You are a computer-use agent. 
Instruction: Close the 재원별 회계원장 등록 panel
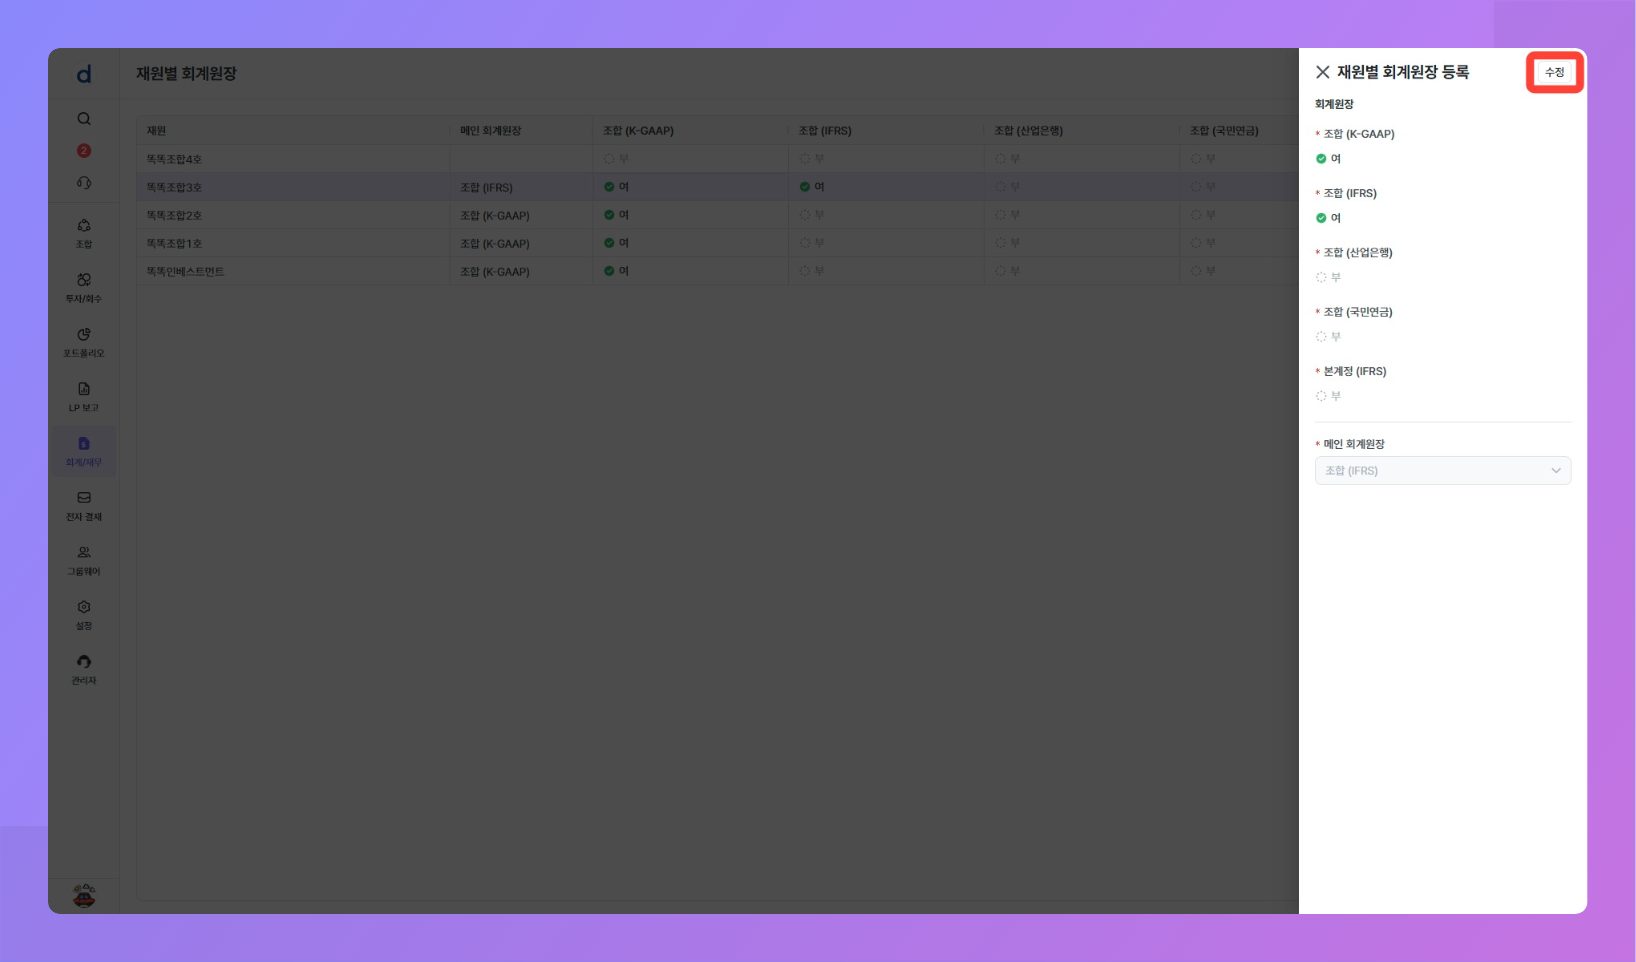[1322, 72]
